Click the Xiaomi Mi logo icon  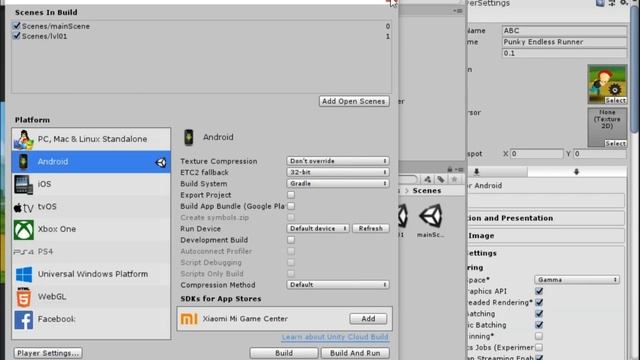click(189, 319)
